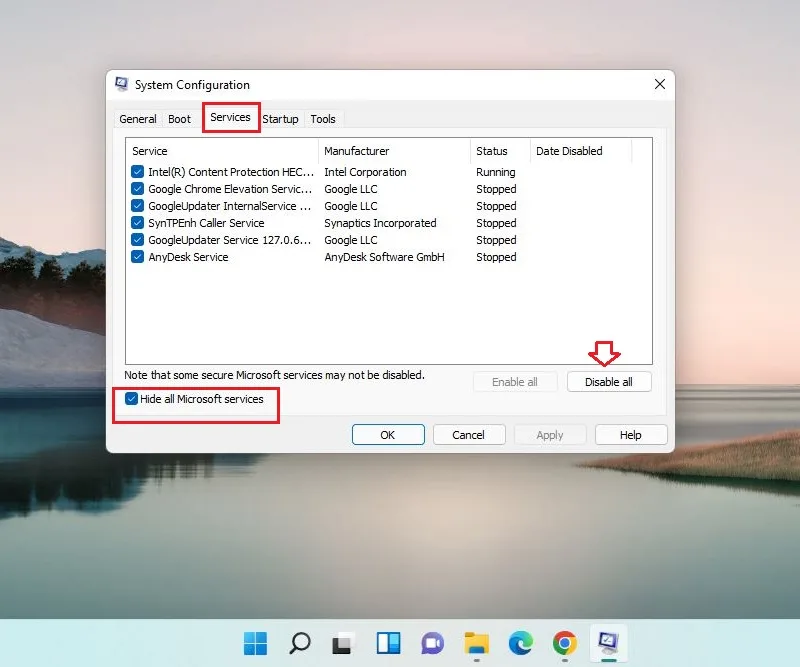Select 'AnyDesk Software GmbH' manufacturer cell
This screenshot has width=800, height=667.
point(384,257)
